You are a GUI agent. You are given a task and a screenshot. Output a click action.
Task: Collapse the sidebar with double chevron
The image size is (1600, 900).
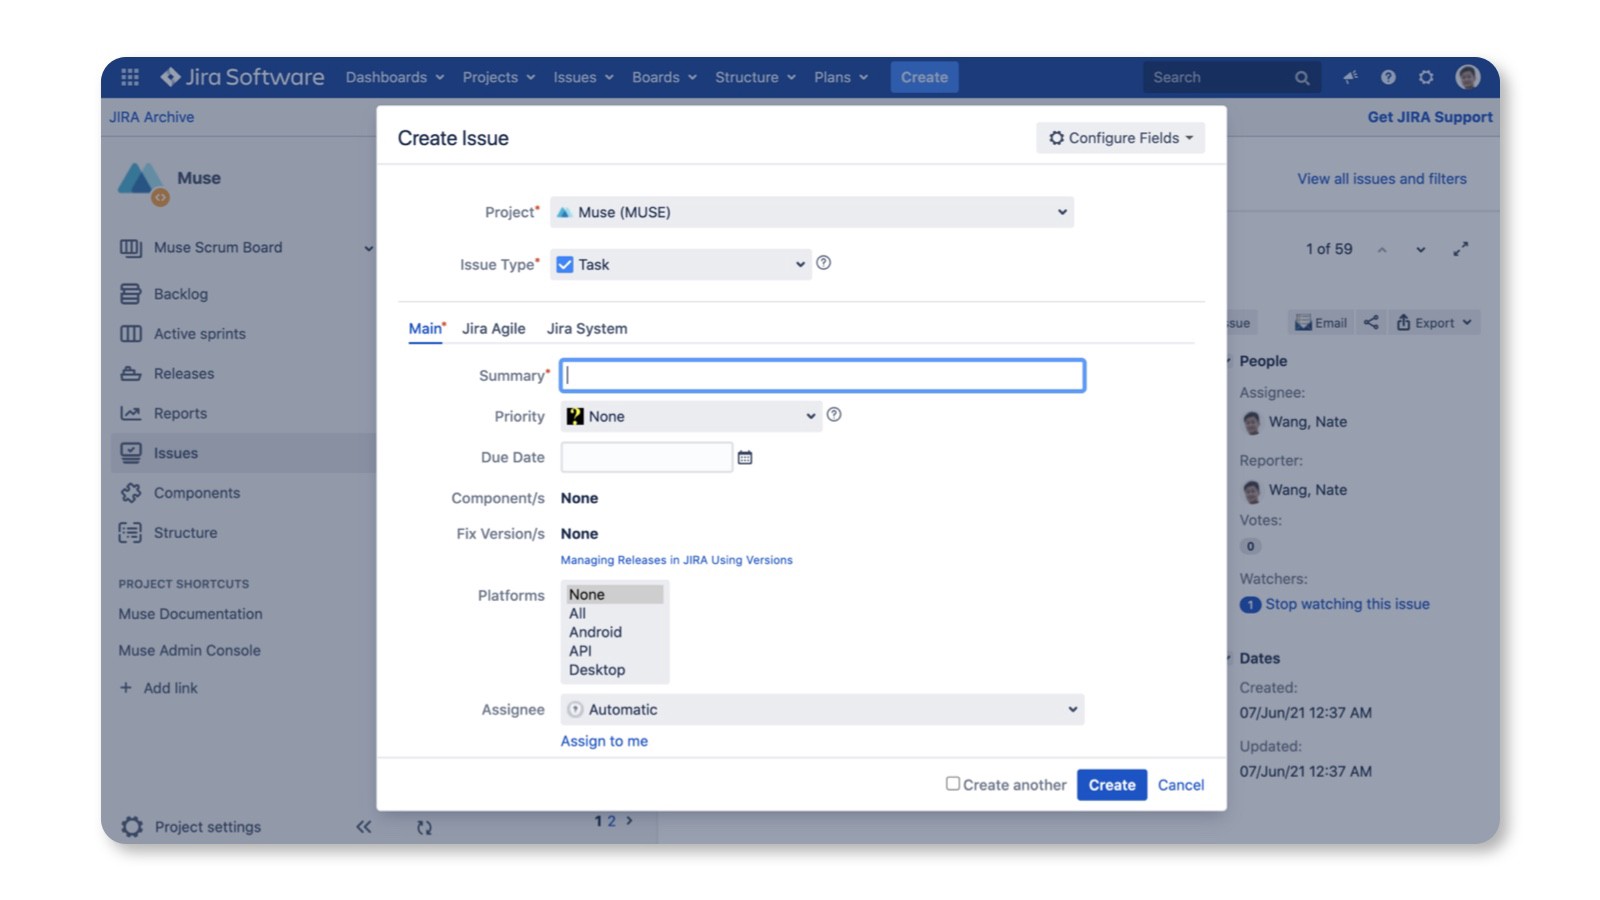pyautogui.click(x=363, y=827)
